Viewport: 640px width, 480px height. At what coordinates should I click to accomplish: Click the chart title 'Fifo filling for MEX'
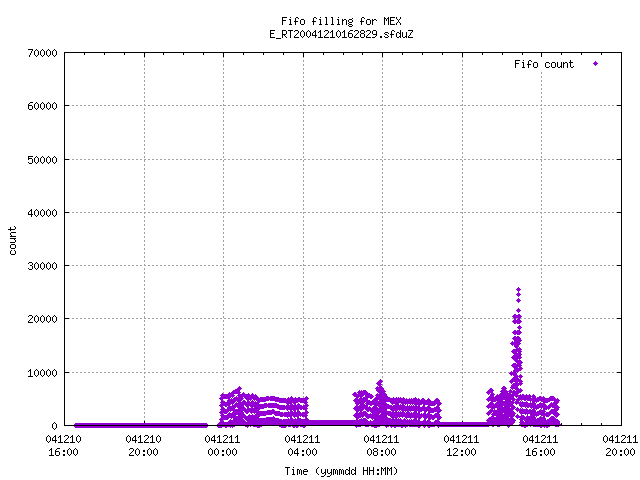(341, 21)
